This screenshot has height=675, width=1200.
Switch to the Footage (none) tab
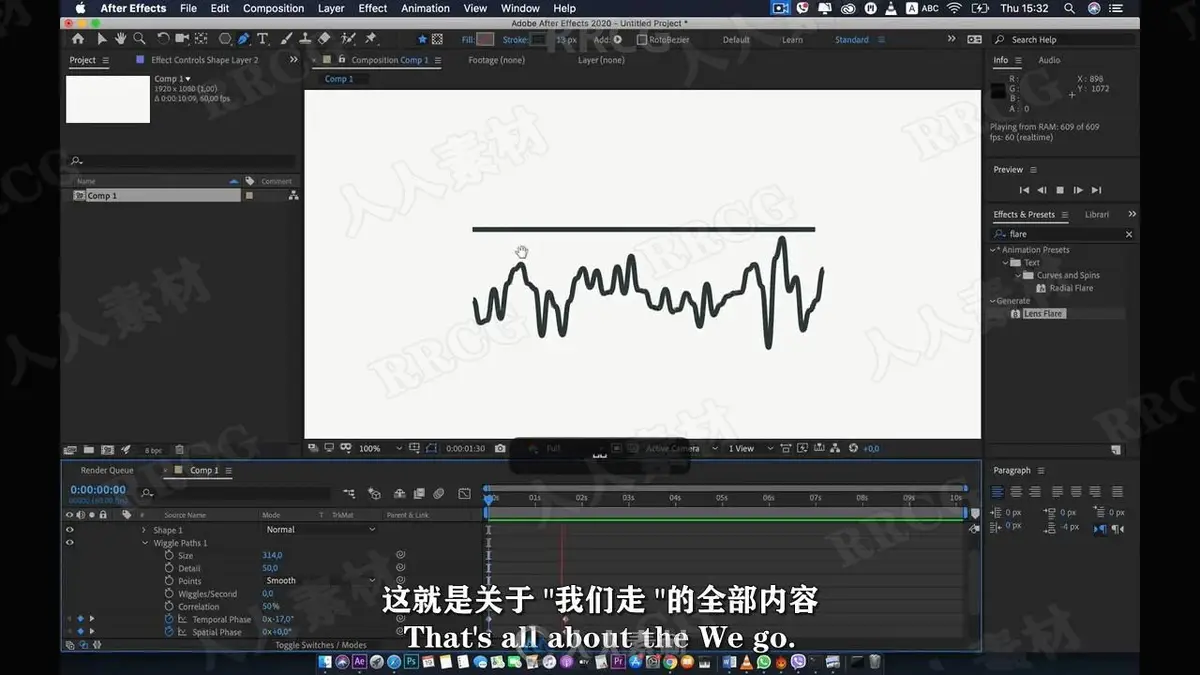[496, 60]
